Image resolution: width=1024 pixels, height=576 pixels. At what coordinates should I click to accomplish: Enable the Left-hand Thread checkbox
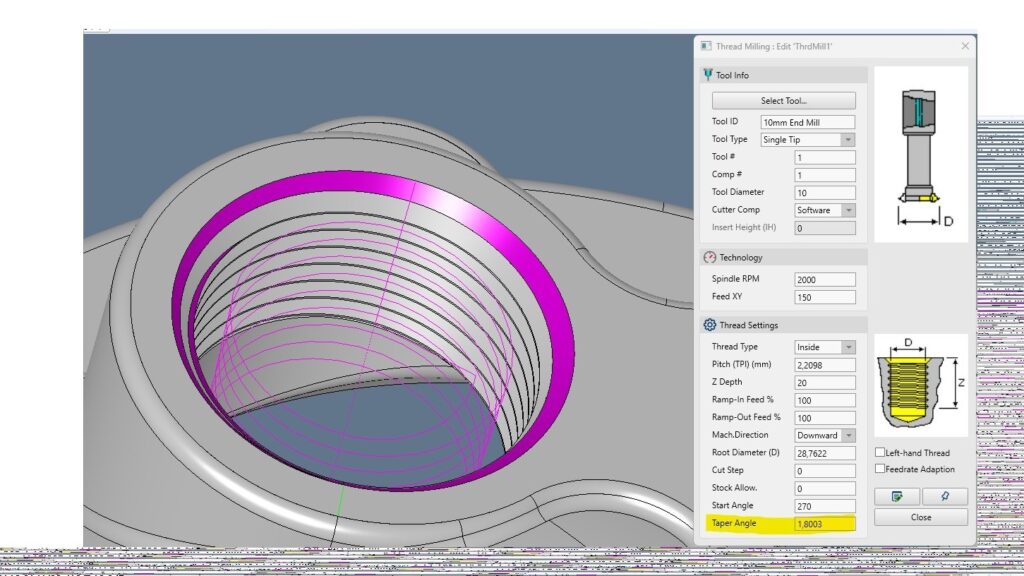pyautogui.click(x=880, y=453)
